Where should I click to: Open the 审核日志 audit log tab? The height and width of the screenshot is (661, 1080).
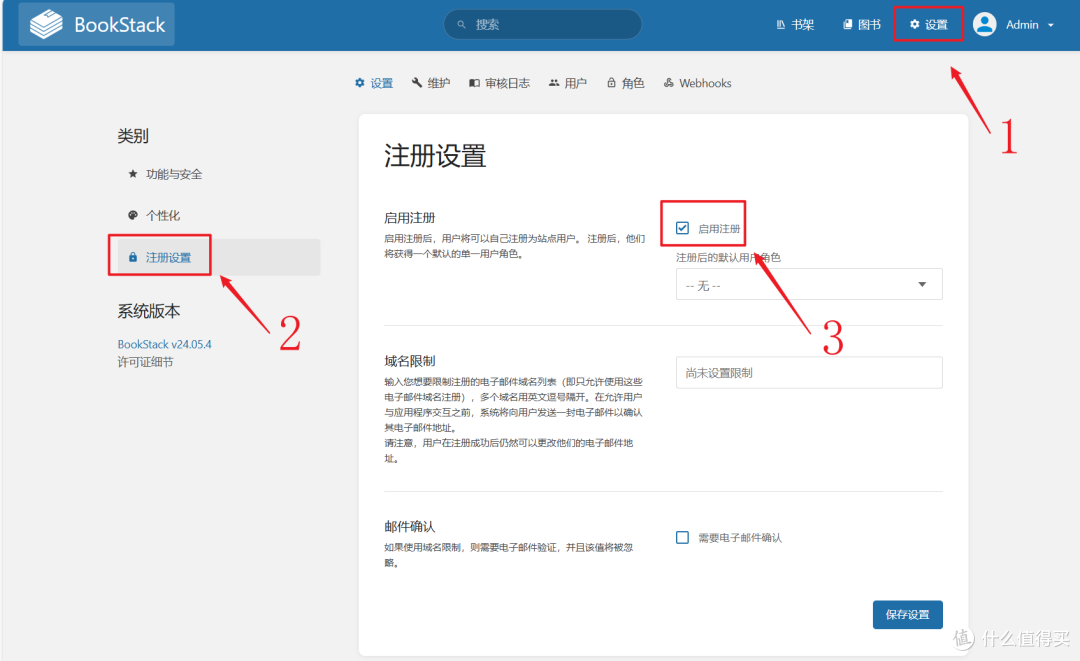click(500, 83)
